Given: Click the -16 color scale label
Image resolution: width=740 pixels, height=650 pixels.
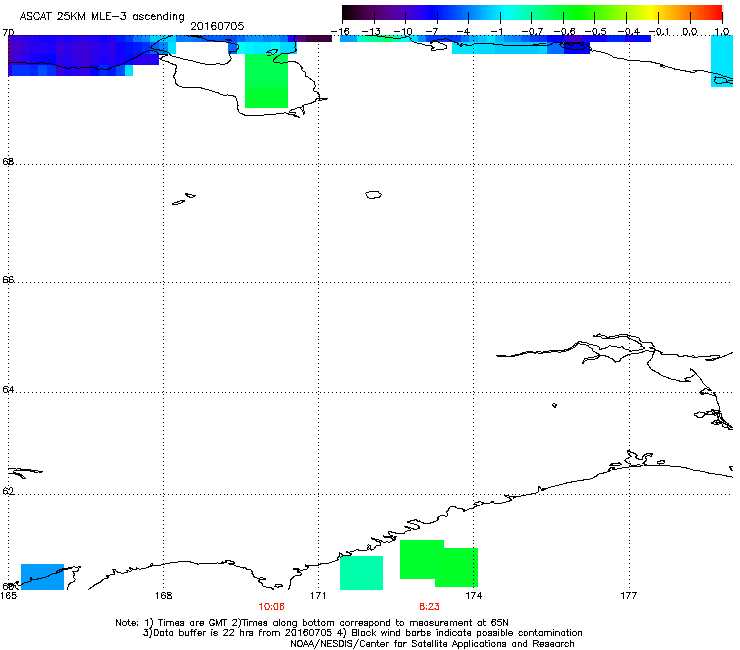Looking at the screenshot, I should (x=340, y=32).
